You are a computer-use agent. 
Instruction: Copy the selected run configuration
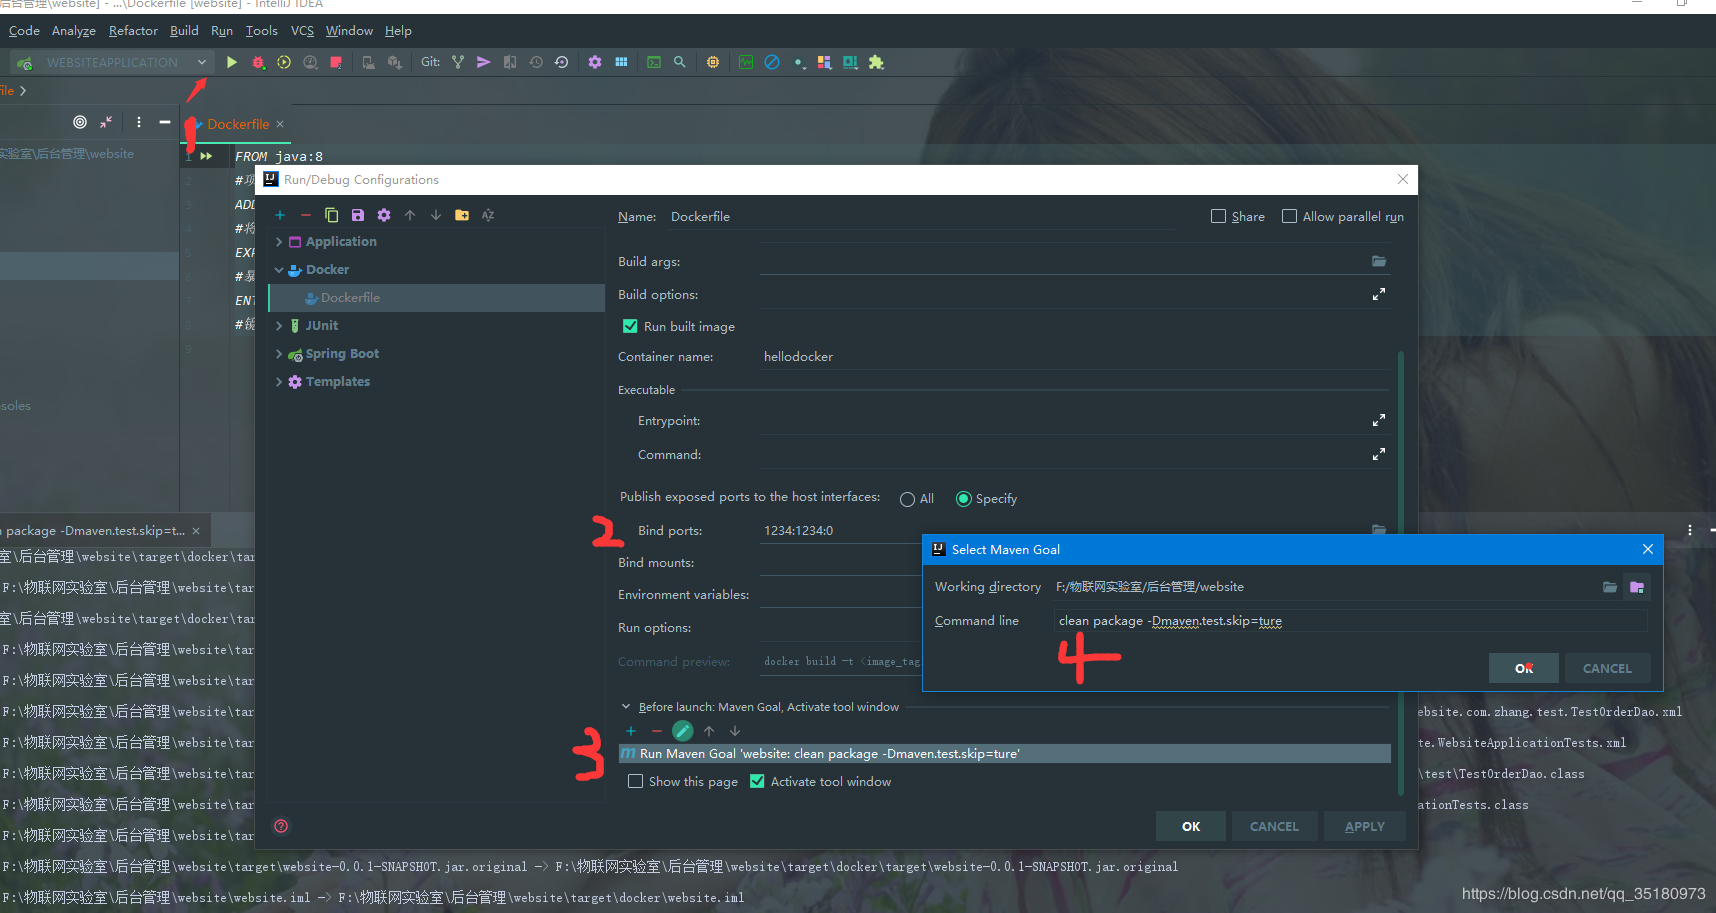click(332, 215)
